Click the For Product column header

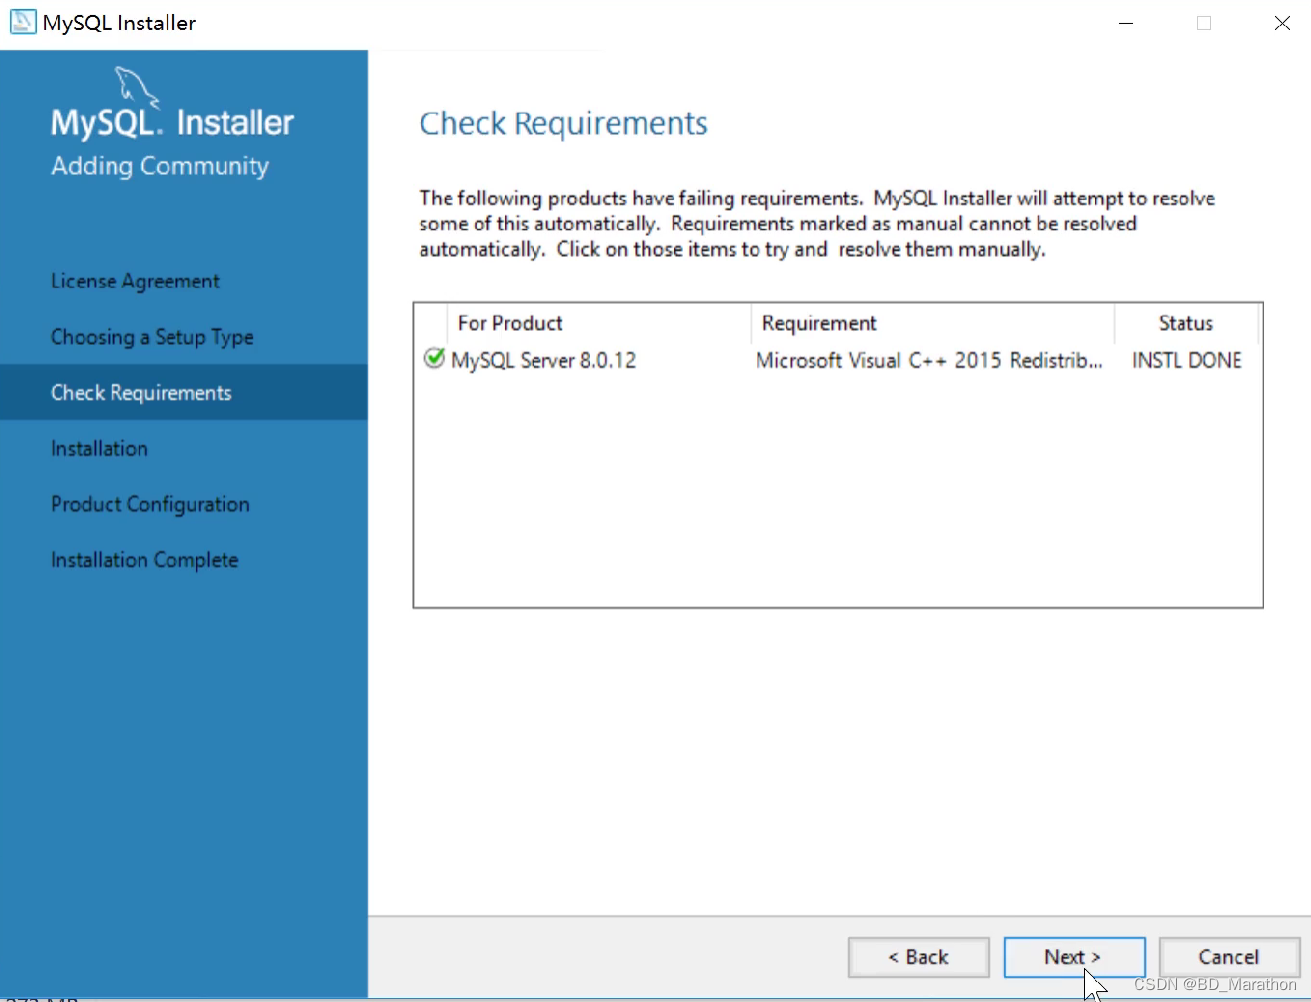[510, 322]
